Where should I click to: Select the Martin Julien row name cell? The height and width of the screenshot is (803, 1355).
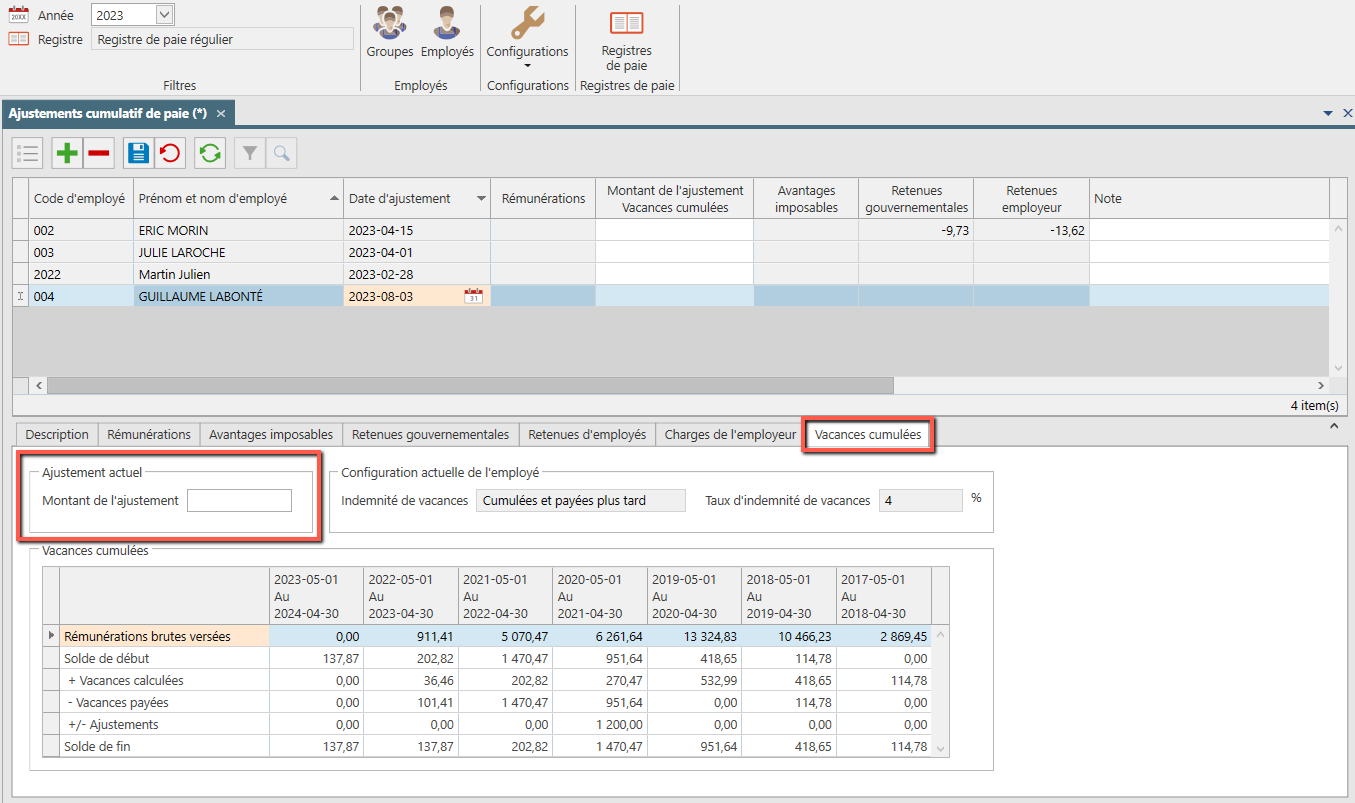239,274
